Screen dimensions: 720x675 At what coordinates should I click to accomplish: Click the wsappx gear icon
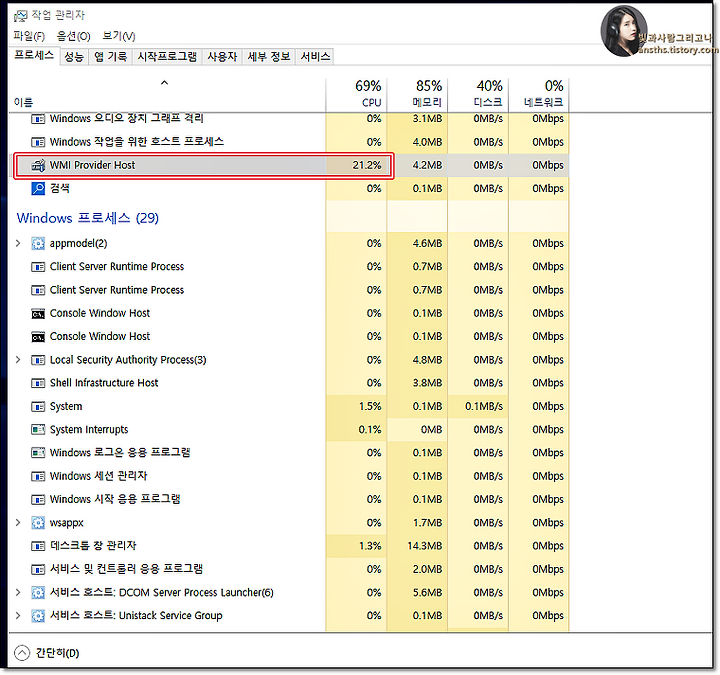click(x=38, y=523)
